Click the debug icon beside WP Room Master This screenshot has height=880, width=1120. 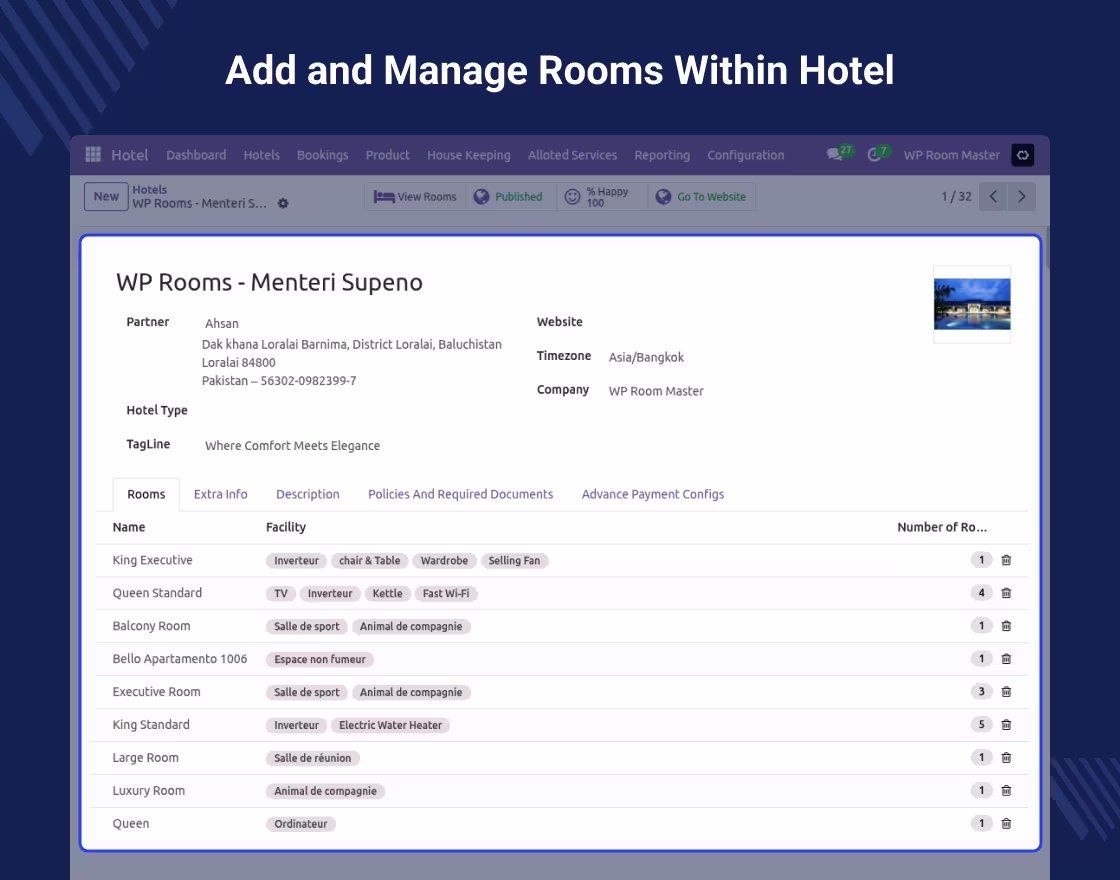(x=1022, y=155)
